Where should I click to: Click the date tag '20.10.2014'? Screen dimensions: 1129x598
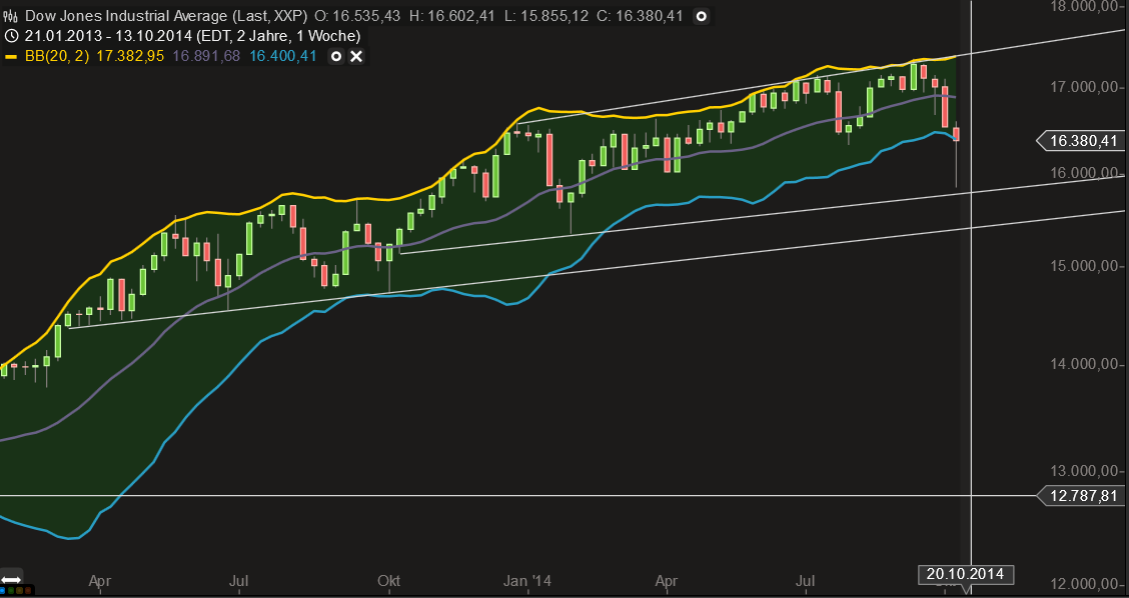click(965, 574)
